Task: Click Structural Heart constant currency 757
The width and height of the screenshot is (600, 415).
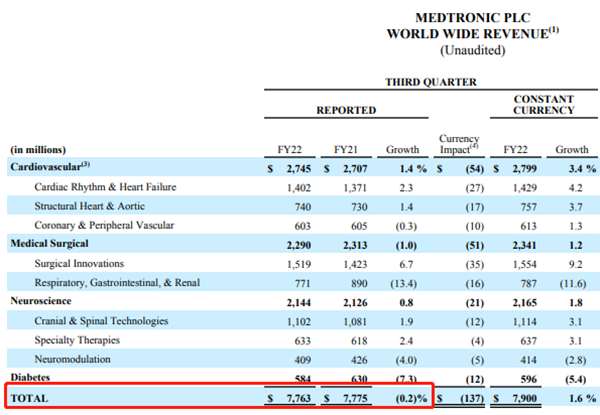Action: (528, 207)
